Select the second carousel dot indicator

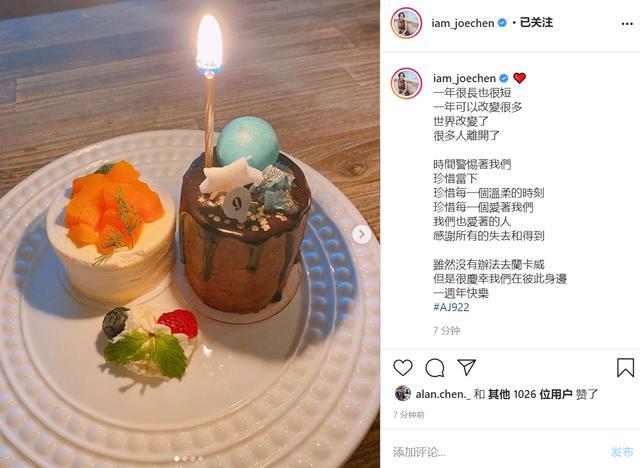[x=184, y=459]
